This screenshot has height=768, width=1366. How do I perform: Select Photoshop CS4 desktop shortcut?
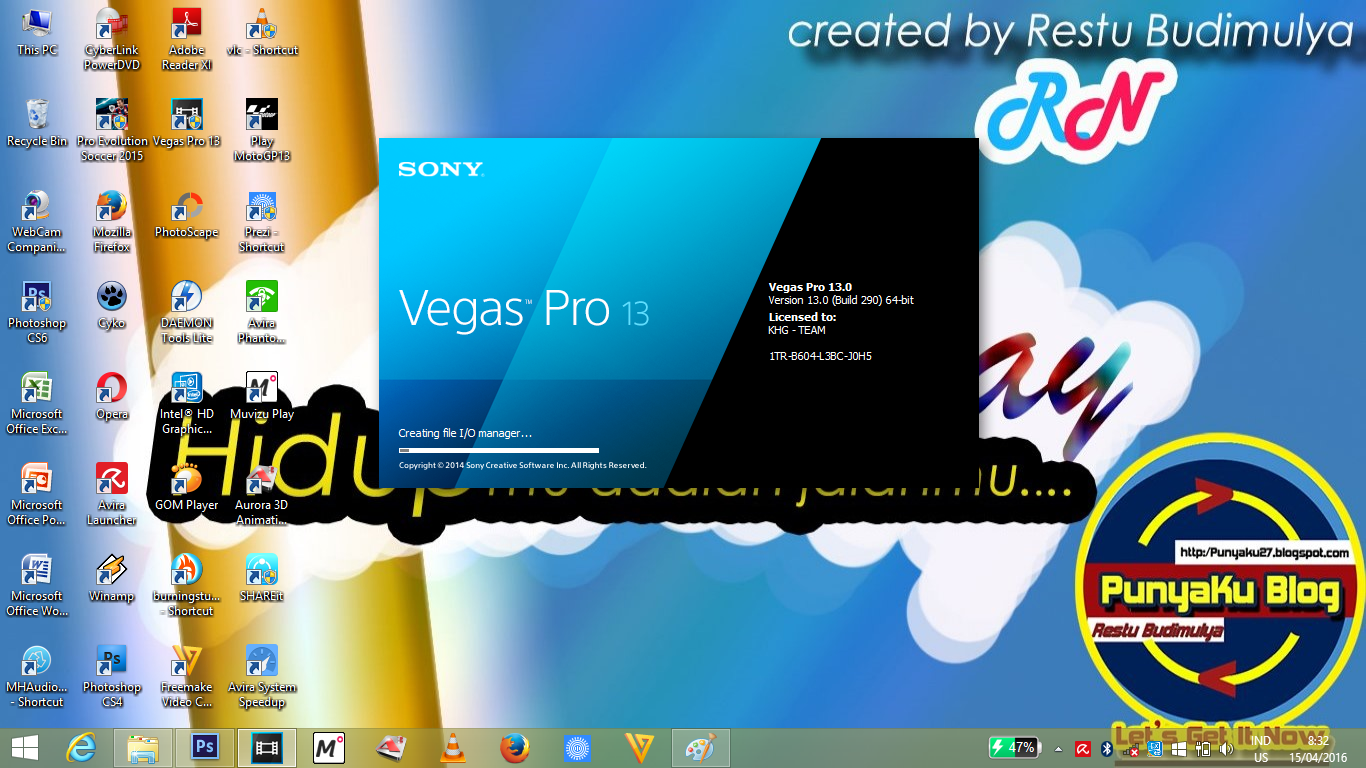pyautogui.click(x=112, y=677)
